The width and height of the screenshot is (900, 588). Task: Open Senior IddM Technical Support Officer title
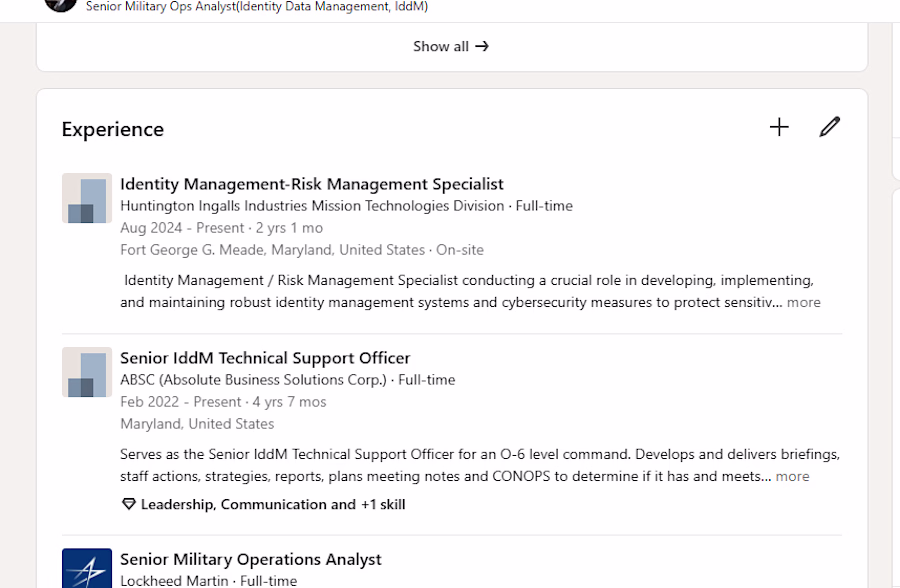tap(265, 358)
